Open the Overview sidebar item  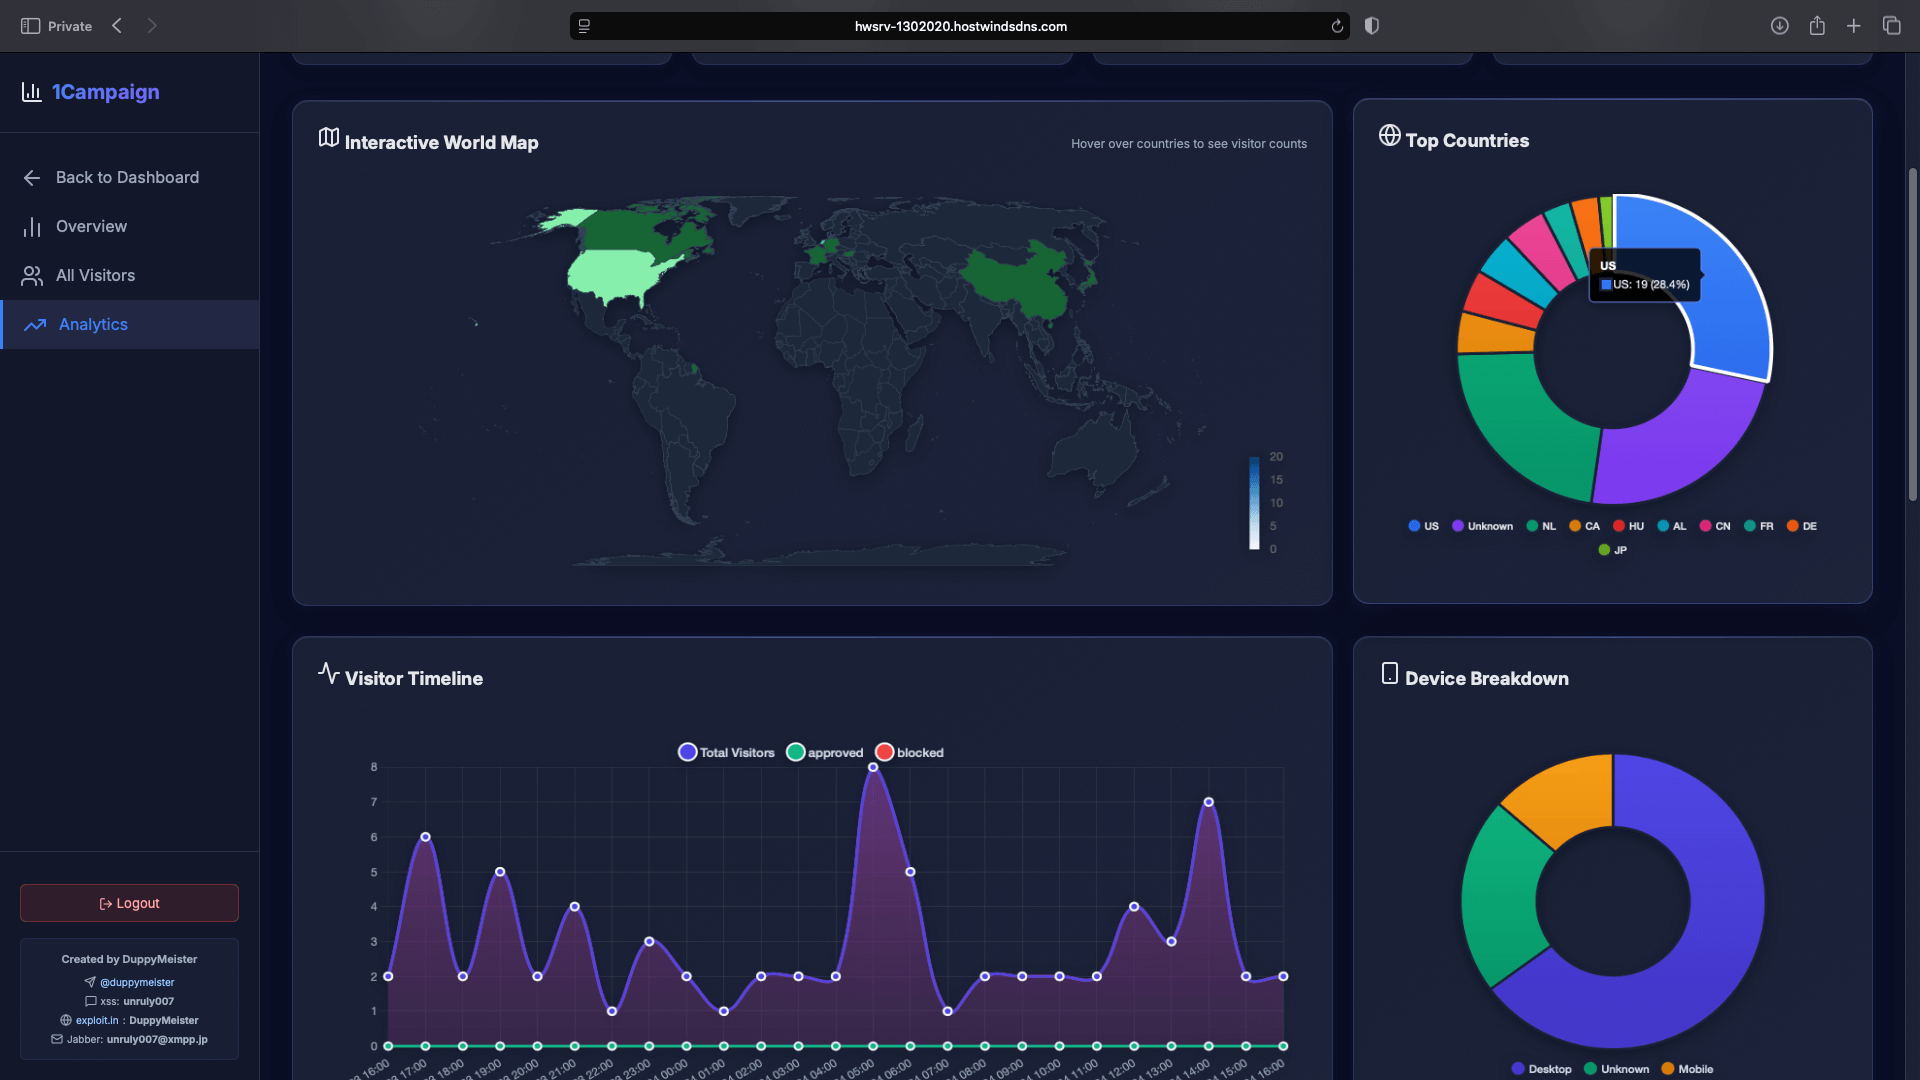point(91,227)
